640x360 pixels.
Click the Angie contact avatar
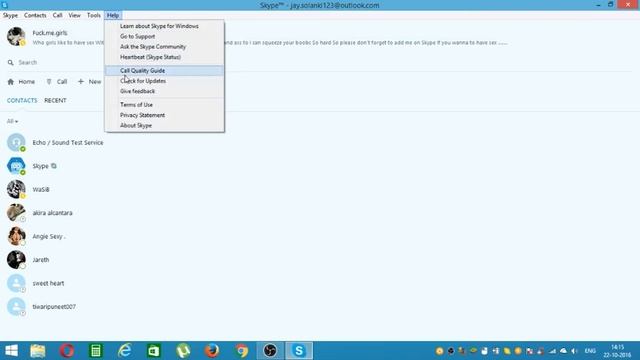[x=16, y=236]
